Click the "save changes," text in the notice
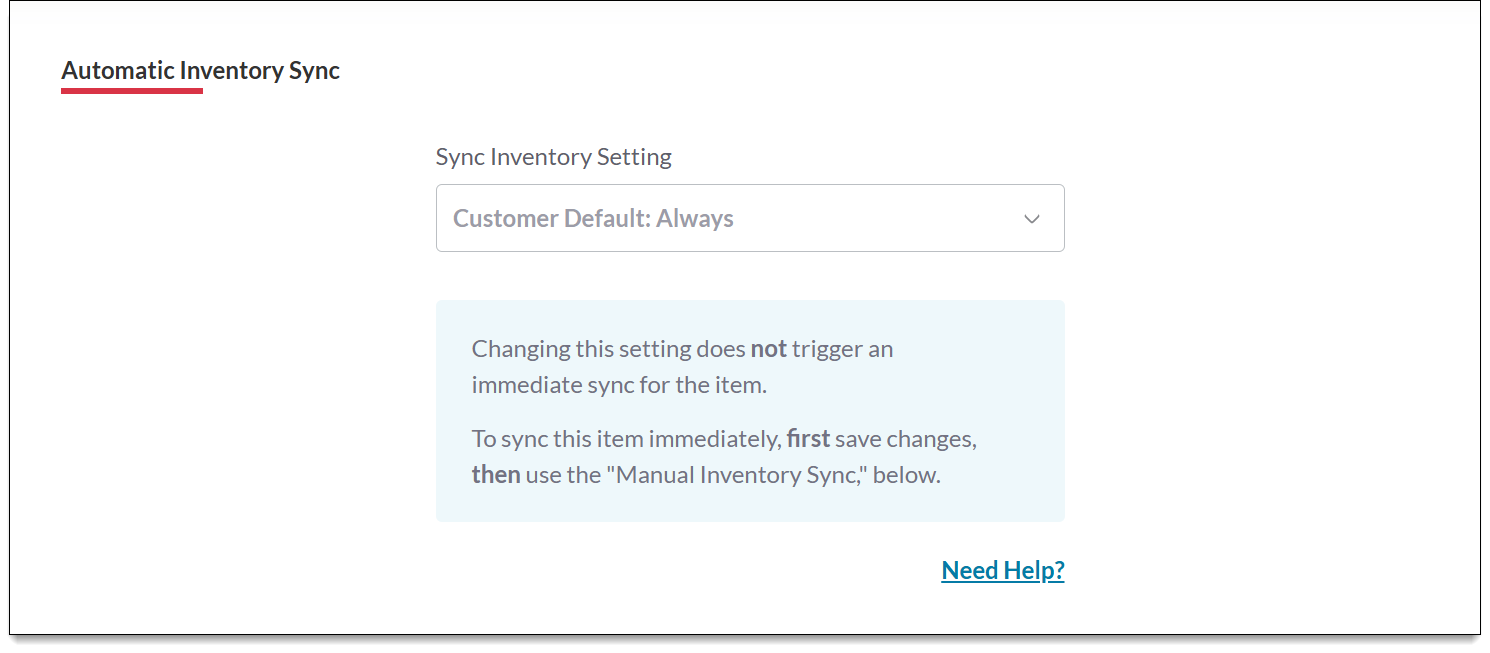 pyautogui.click(x=906, y=439)
